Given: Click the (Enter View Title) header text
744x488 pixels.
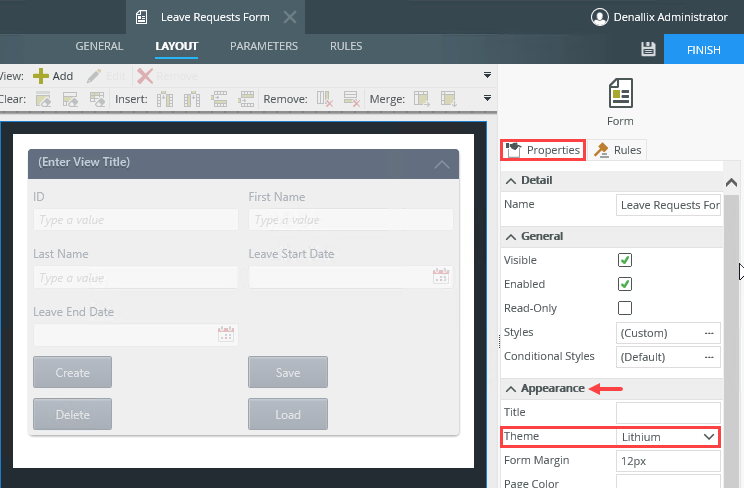Looking at the screenshot, I should [84, 162].
